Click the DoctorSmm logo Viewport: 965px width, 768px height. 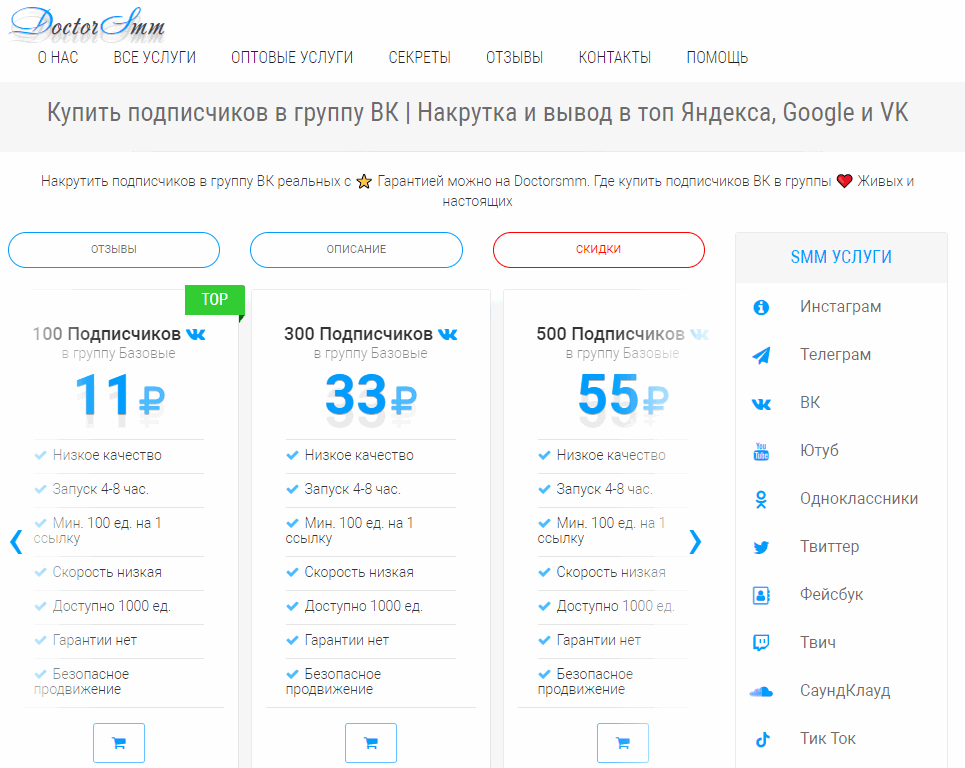[87, 24]
